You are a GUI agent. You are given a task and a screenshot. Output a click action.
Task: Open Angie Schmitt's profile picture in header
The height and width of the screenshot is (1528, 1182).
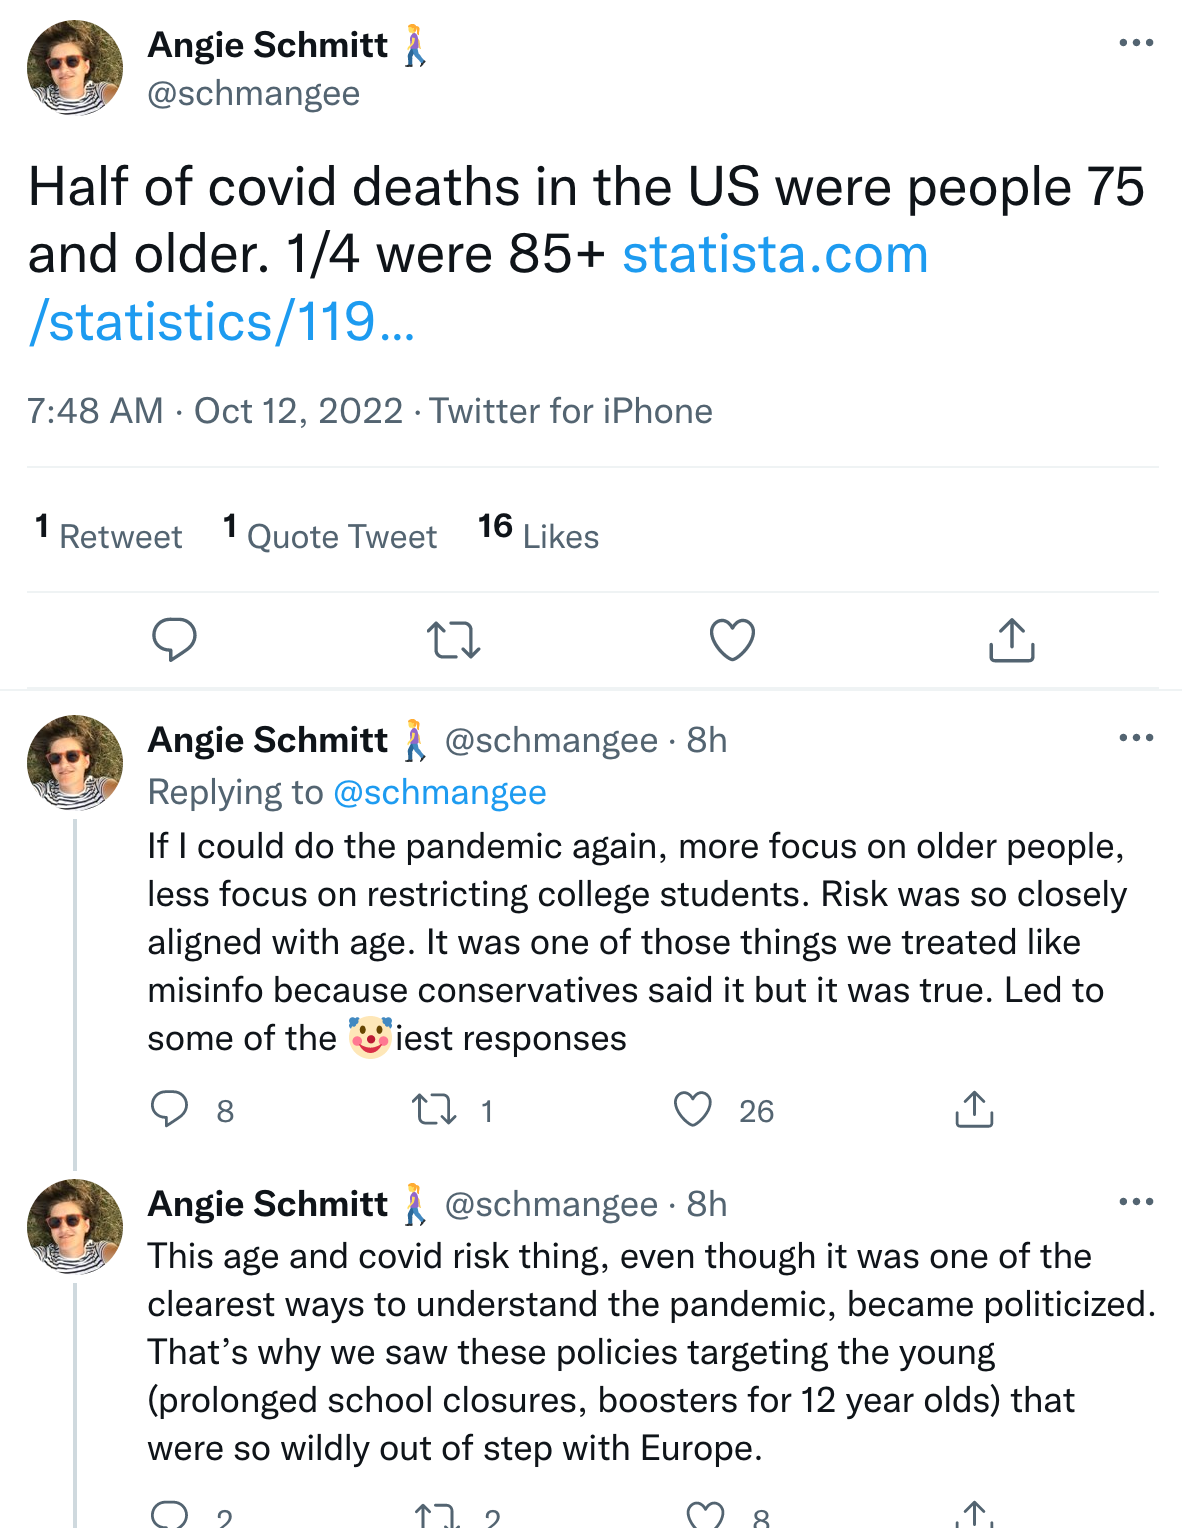75,68
